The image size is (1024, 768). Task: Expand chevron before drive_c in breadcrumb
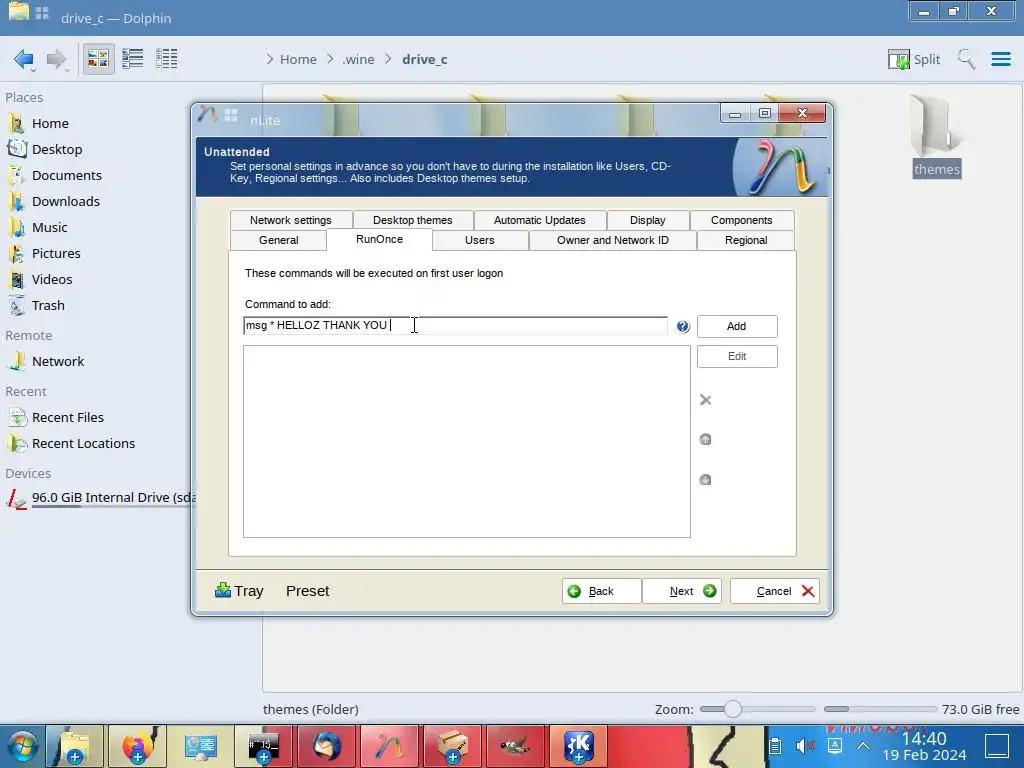(389, 59)
